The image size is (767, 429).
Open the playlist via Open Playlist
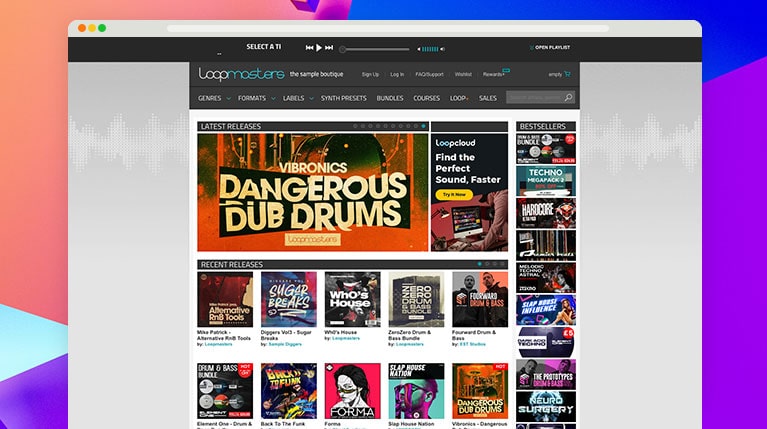[551, 48]
